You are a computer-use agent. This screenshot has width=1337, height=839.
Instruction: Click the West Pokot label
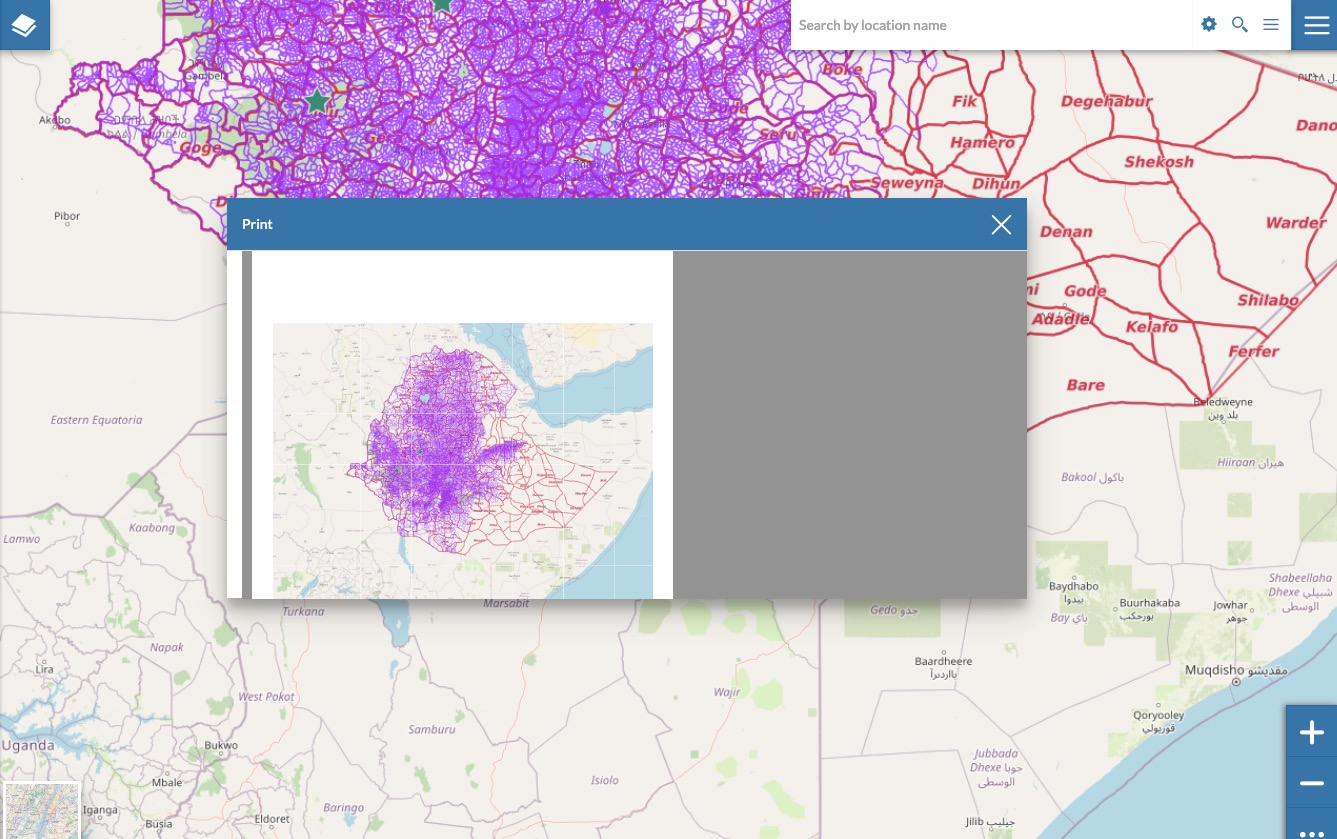[267, 696]
